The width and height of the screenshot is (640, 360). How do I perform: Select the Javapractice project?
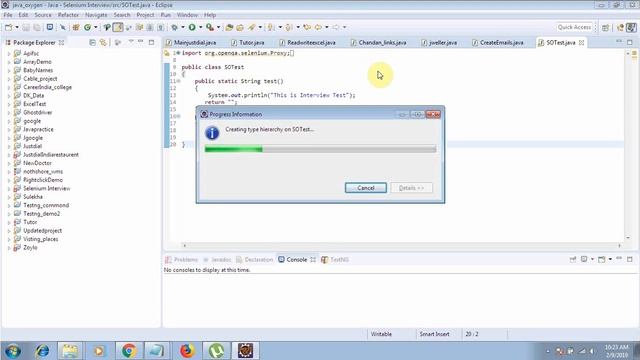[x=38, y=129]
